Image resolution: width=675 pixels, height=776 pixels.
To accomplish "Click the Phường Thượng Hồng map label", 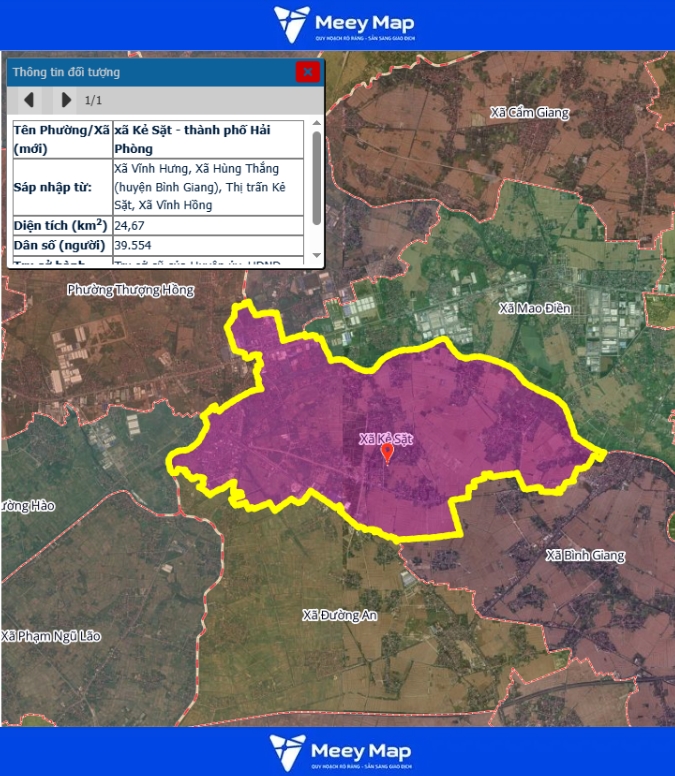I will click(130, 290).
